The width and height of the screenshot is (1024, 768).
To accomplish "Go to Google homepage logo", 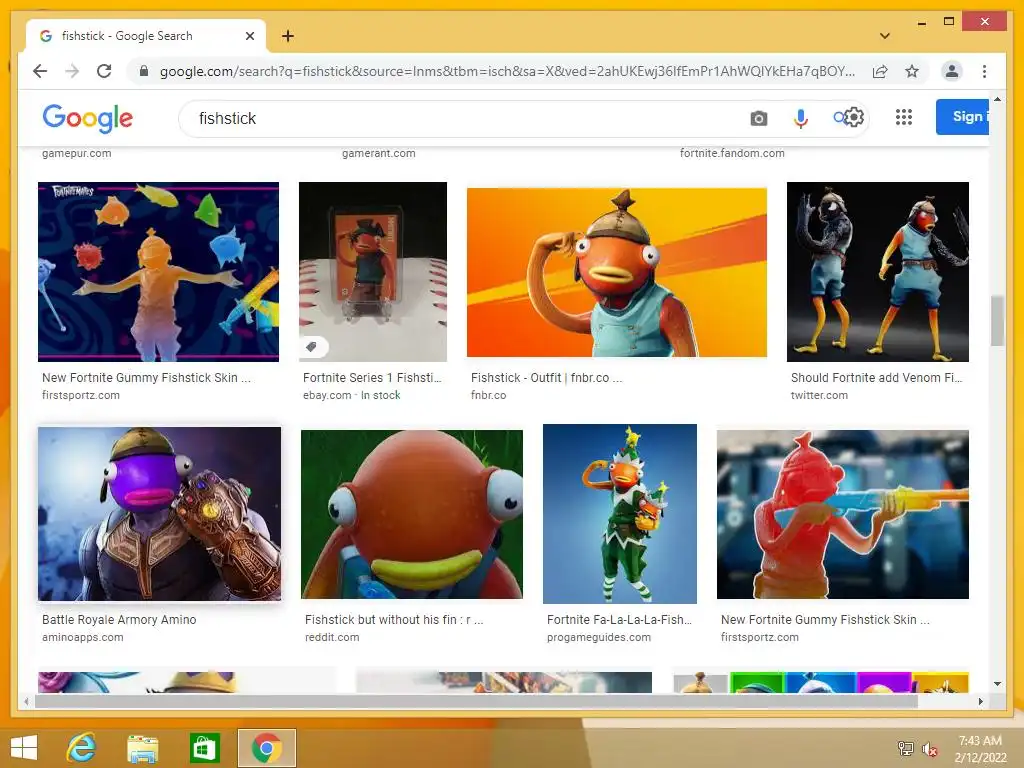I will point(88,118).
